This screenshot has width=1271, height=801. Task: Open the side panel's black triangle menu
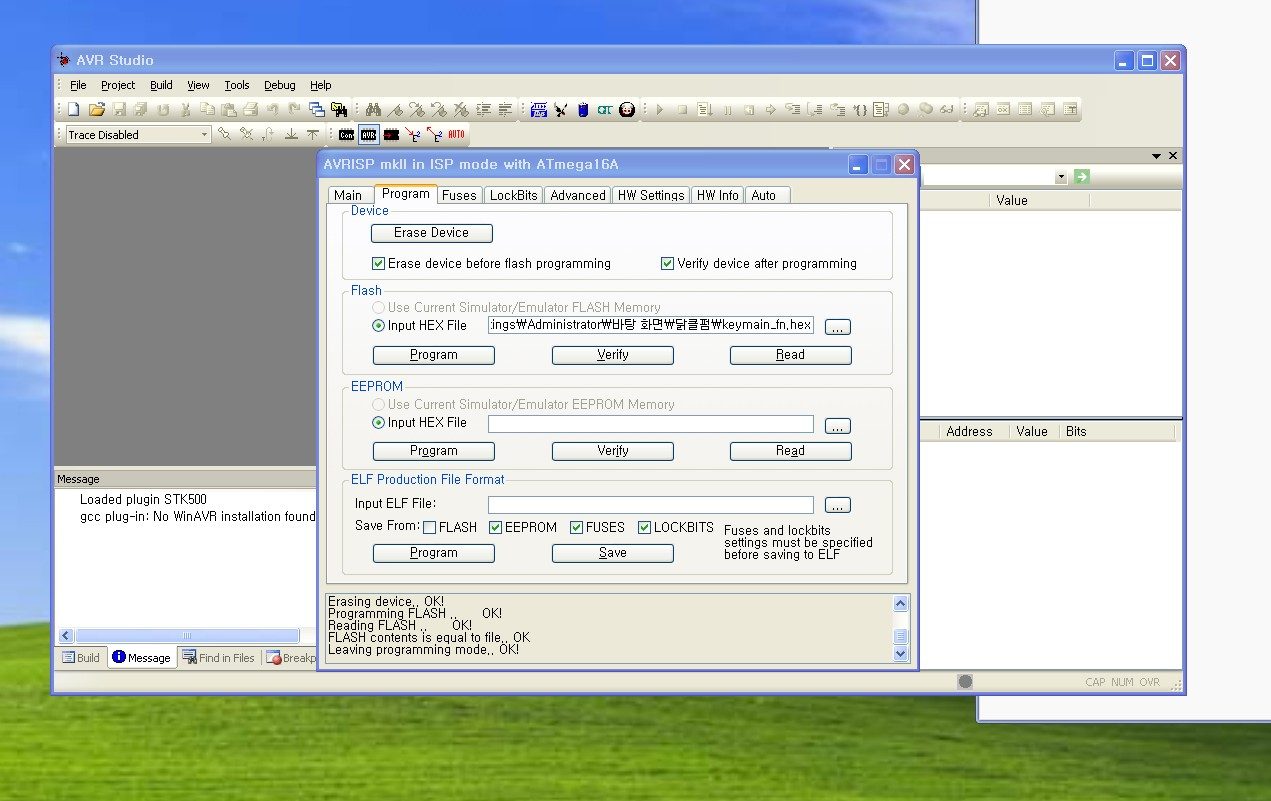[1157, 156]
